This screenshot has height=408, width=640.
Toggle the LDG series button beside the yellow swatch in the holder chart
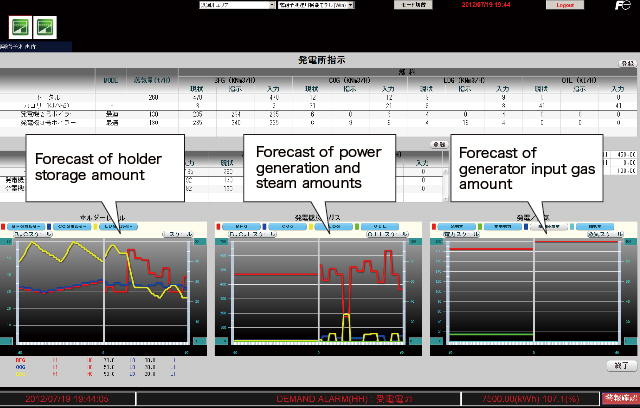(118, 226)
